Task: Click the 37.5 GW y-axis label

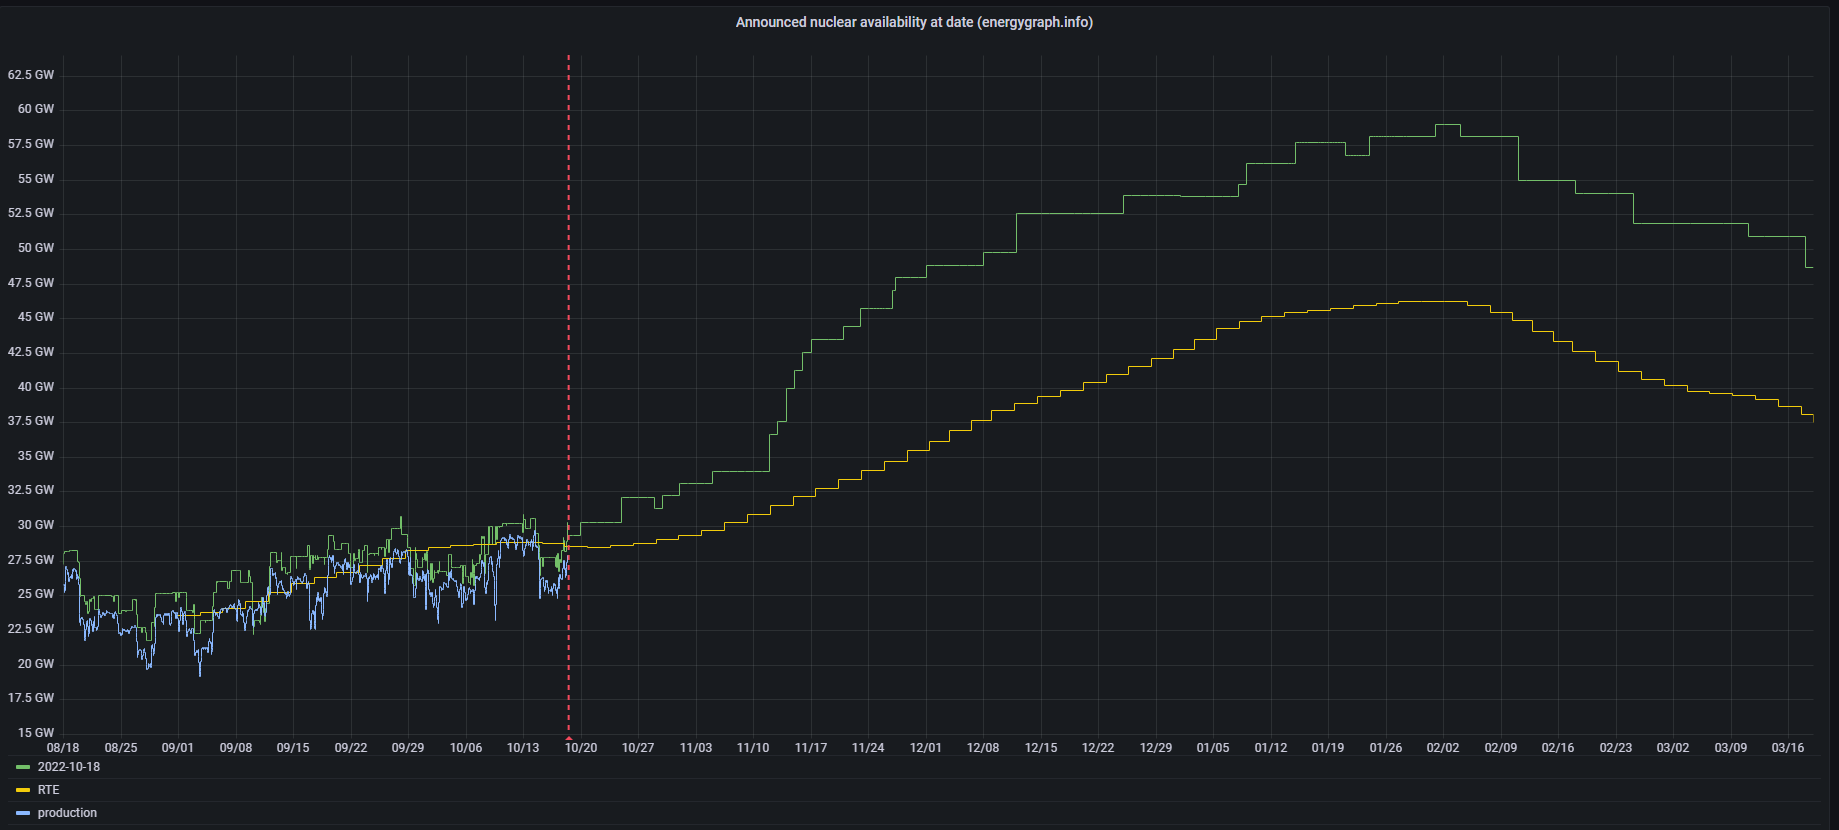Action: (x=31, y=421)
